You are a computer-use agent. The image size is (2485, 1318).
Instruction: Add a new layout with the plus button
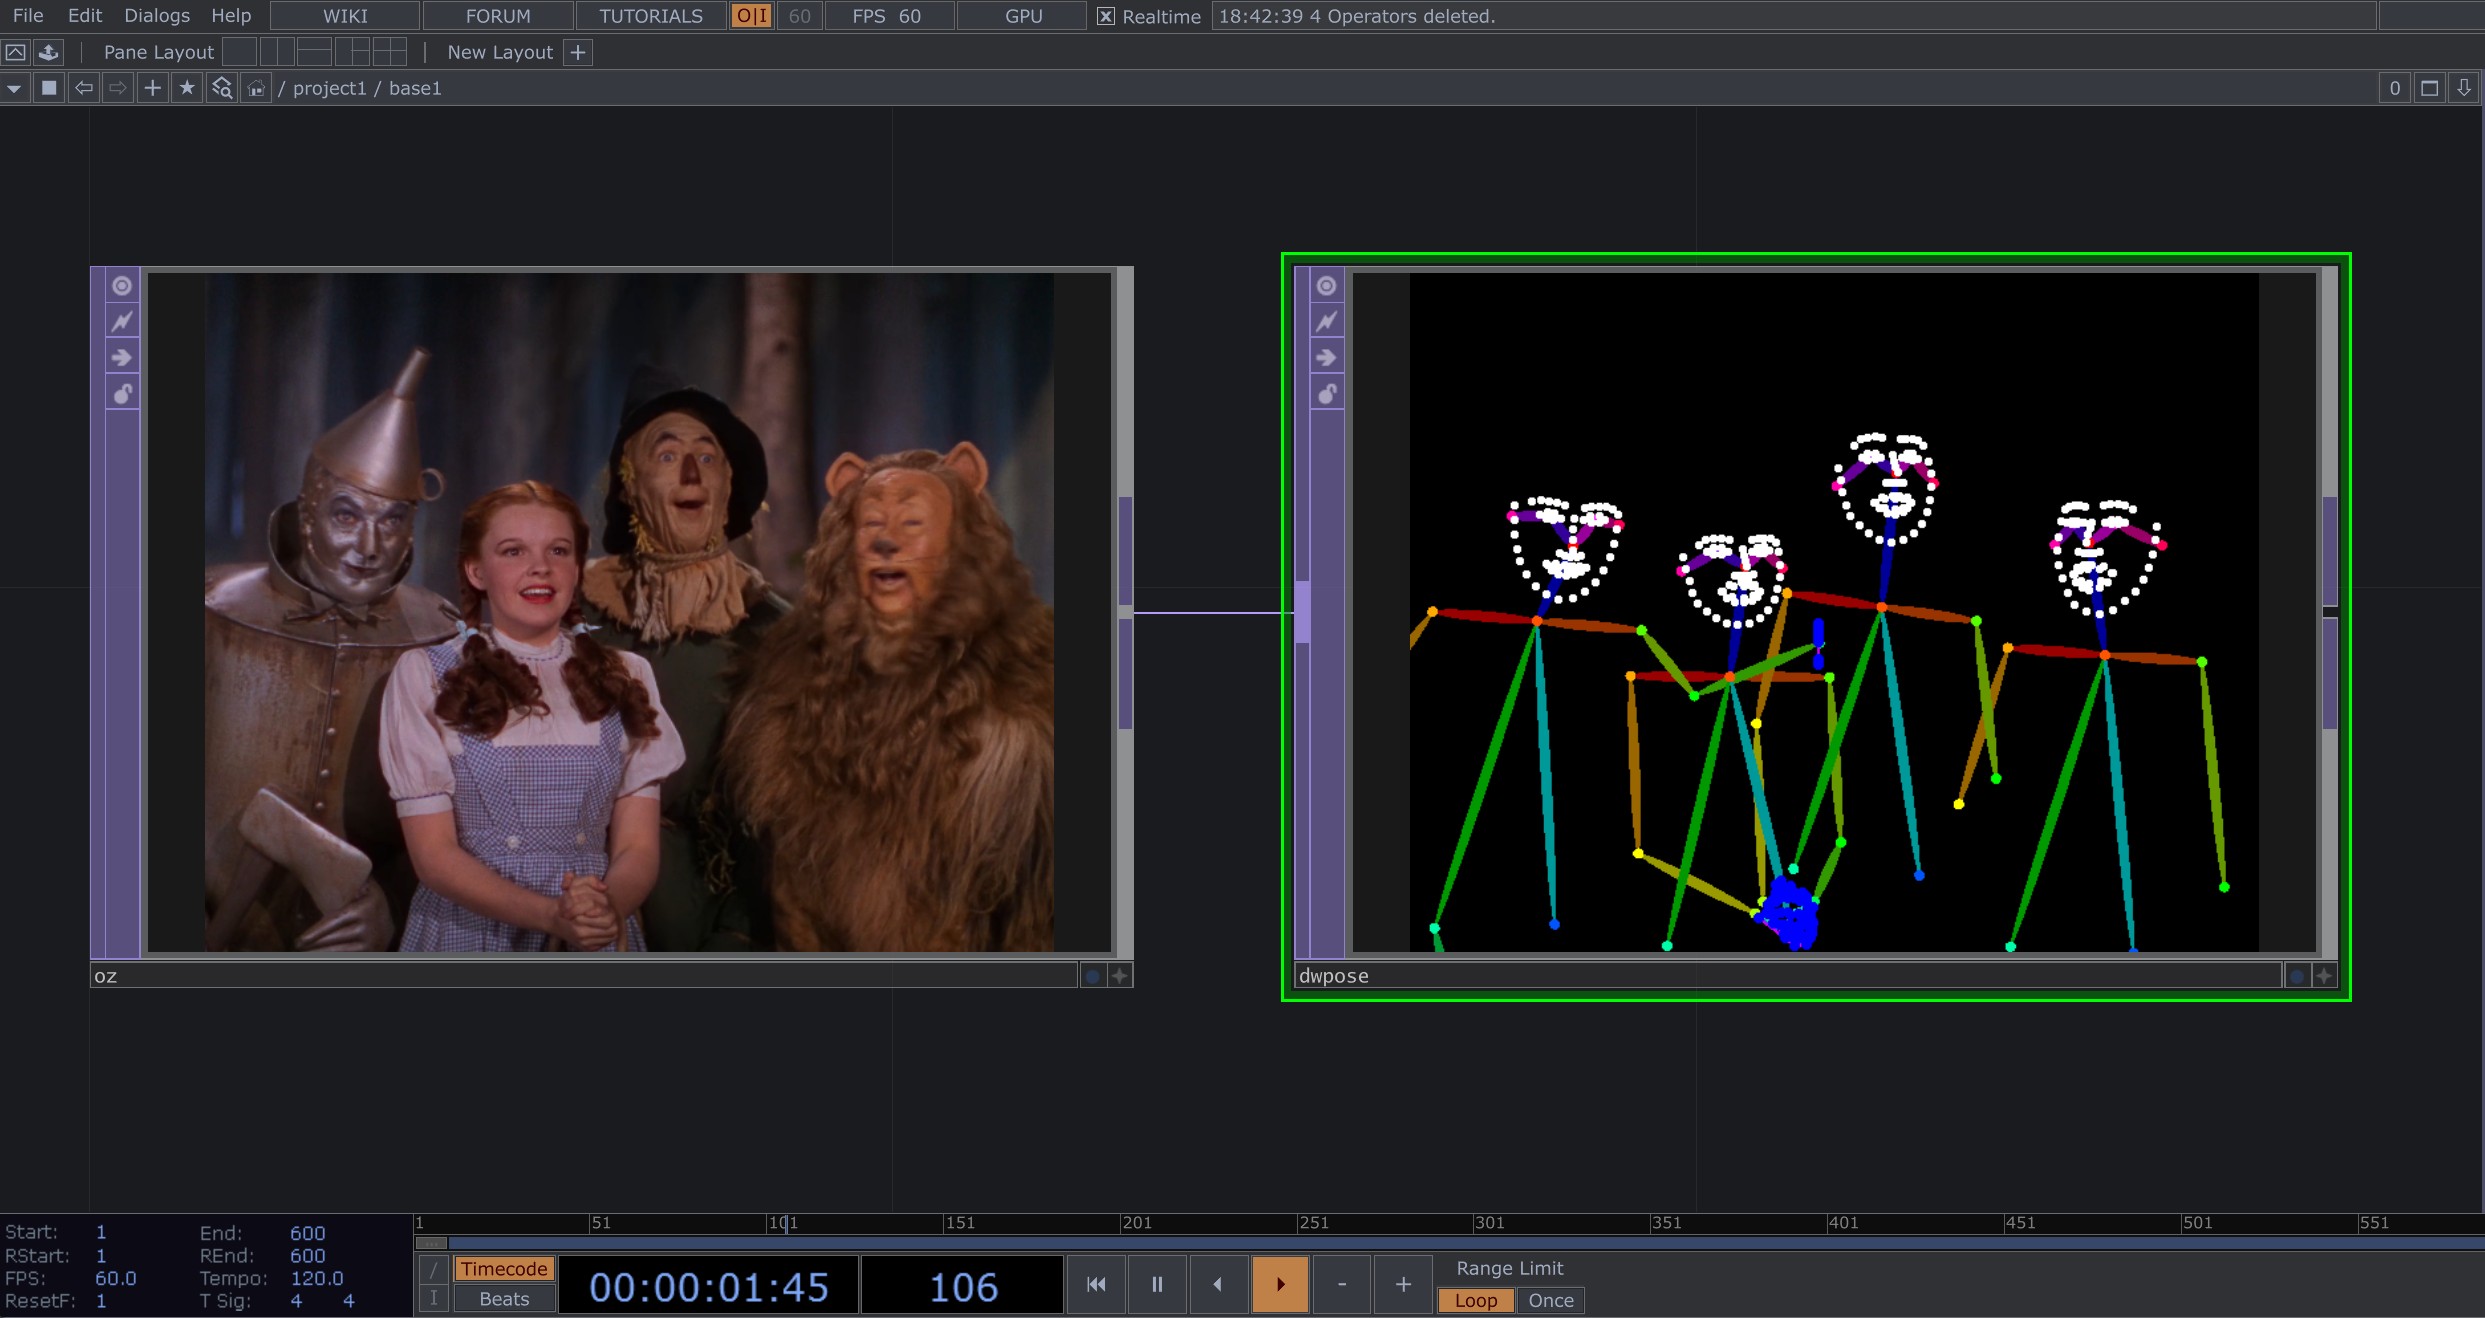pos(578,52)
